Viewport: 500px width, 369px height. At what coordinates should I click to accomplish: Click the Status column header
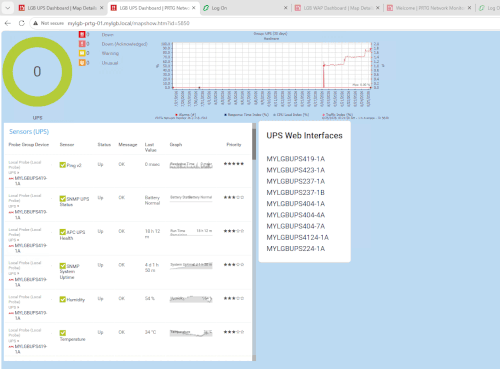[x=104, y=145]
